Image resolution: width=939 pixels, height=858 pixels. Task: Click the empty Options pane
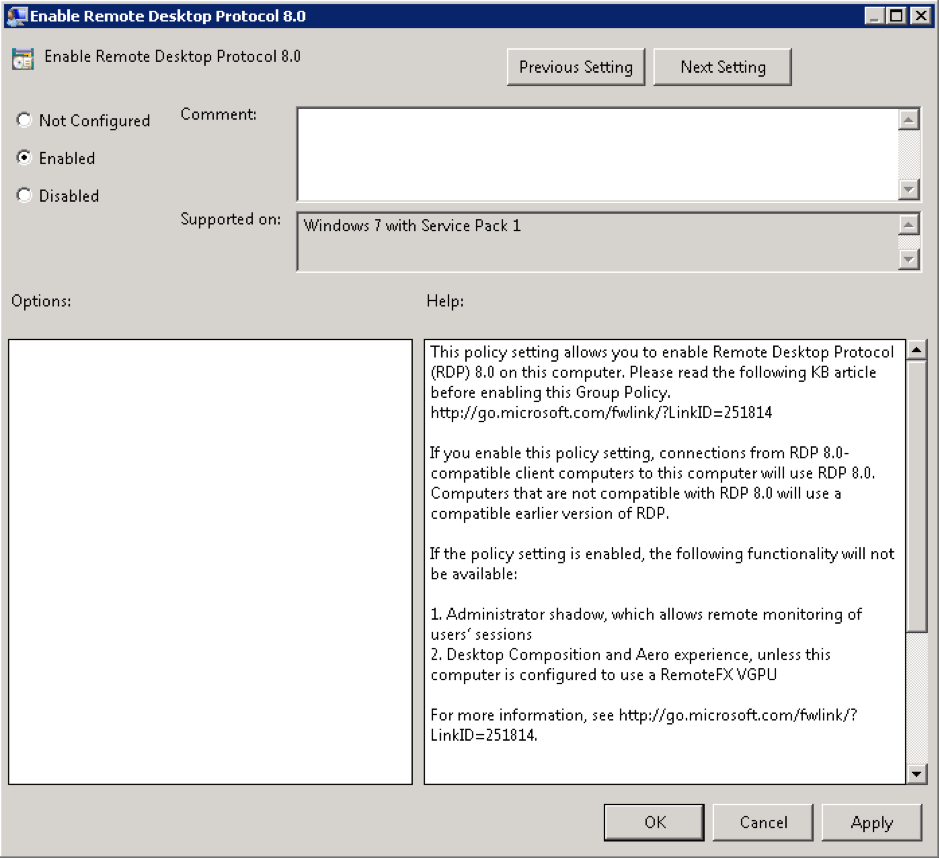[x=210, y=562]
